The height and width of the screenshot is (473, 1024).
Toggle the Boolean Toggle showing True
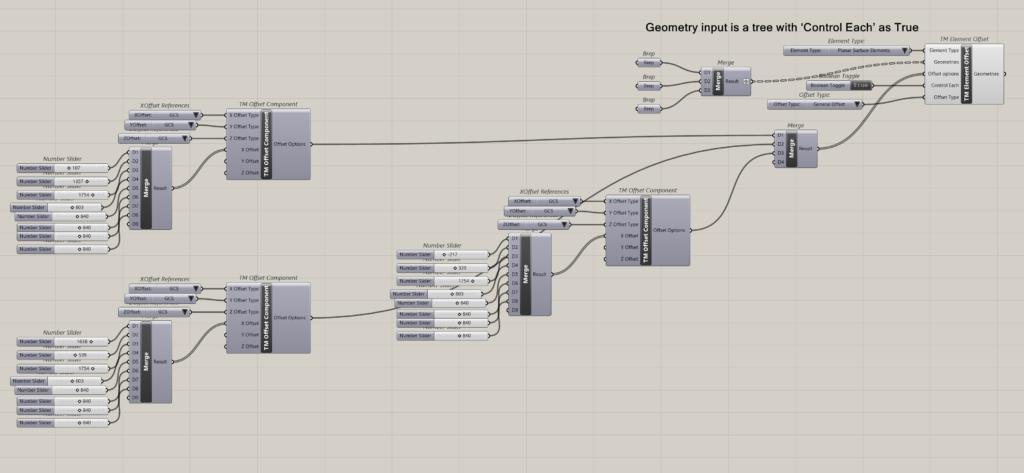click(x=861, y=86)
